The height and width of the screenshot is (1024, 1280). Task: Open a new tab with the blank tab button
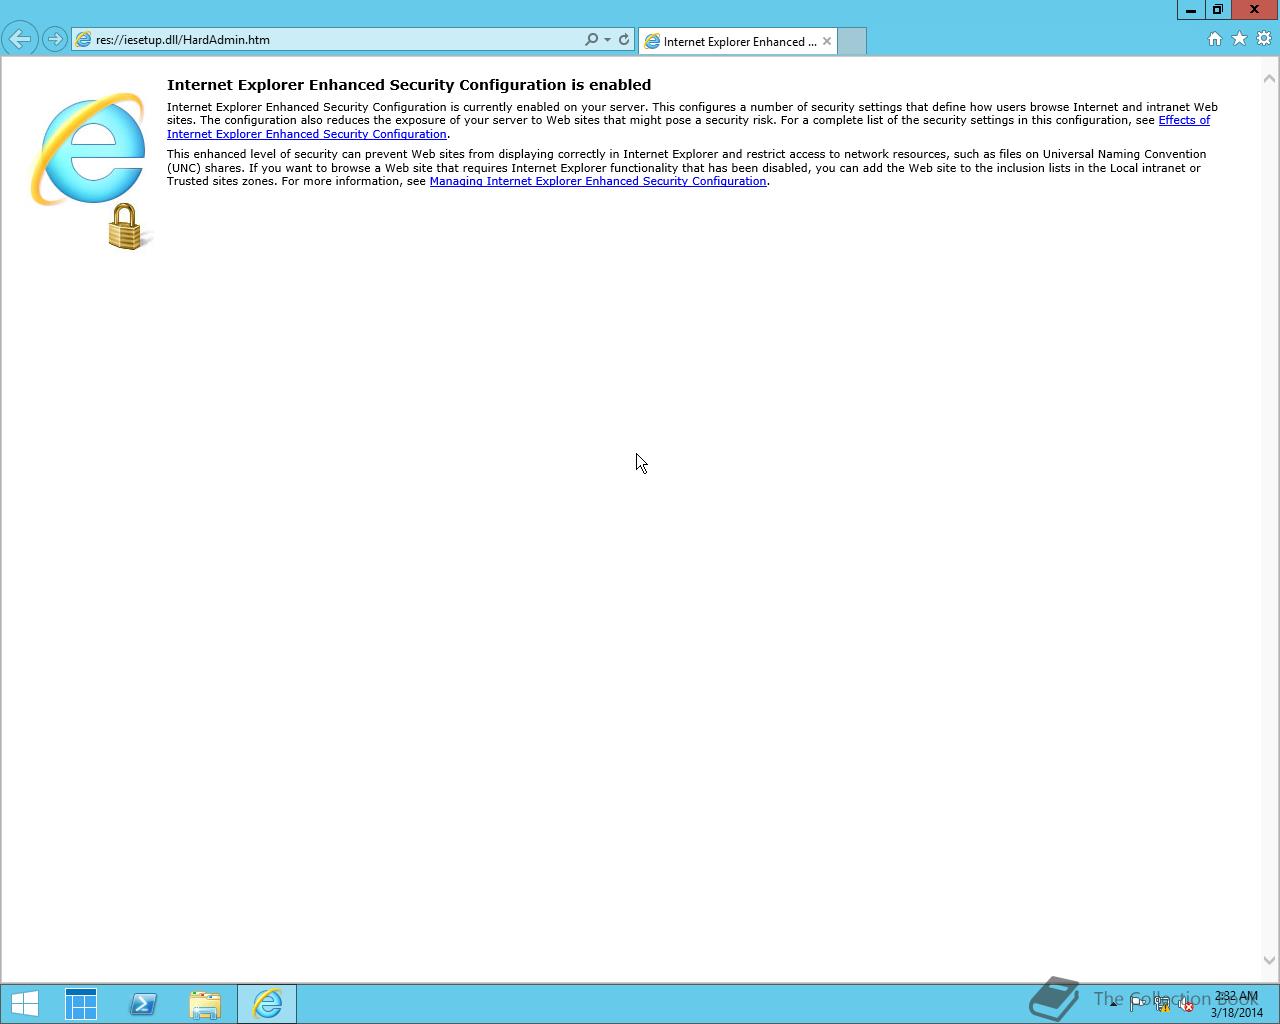pyautogui.click(x=852, y=41)
